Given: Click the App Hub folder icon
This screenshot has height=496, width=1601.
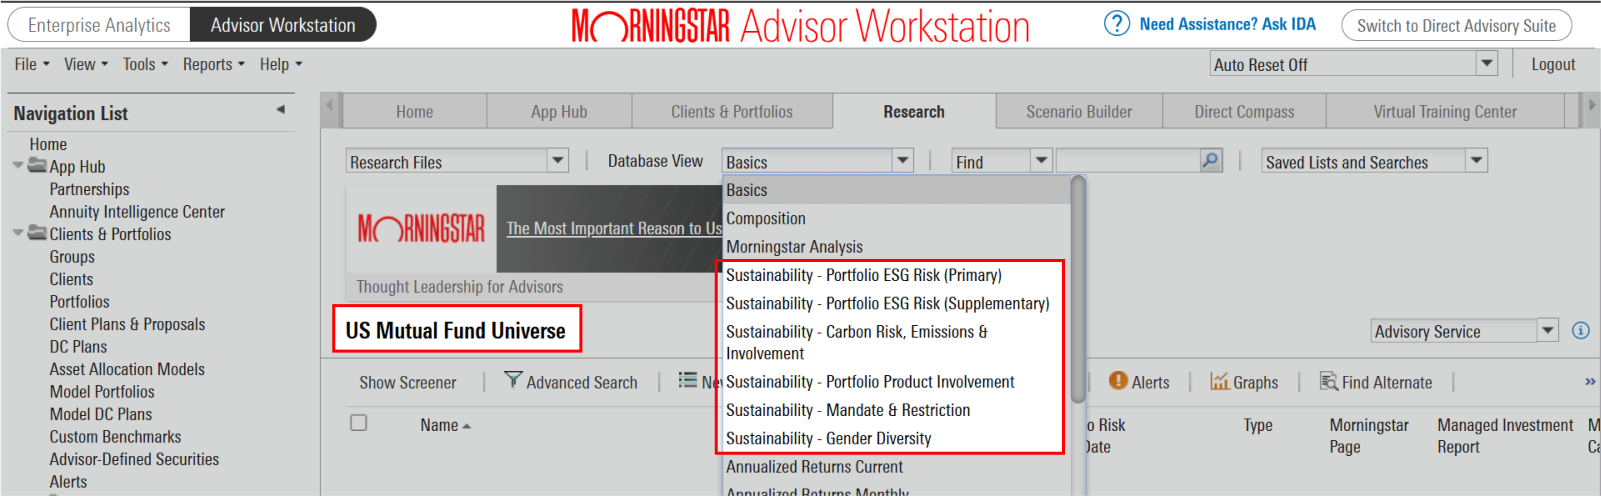Looking at the screenshot, I should (x=38, y=165).
